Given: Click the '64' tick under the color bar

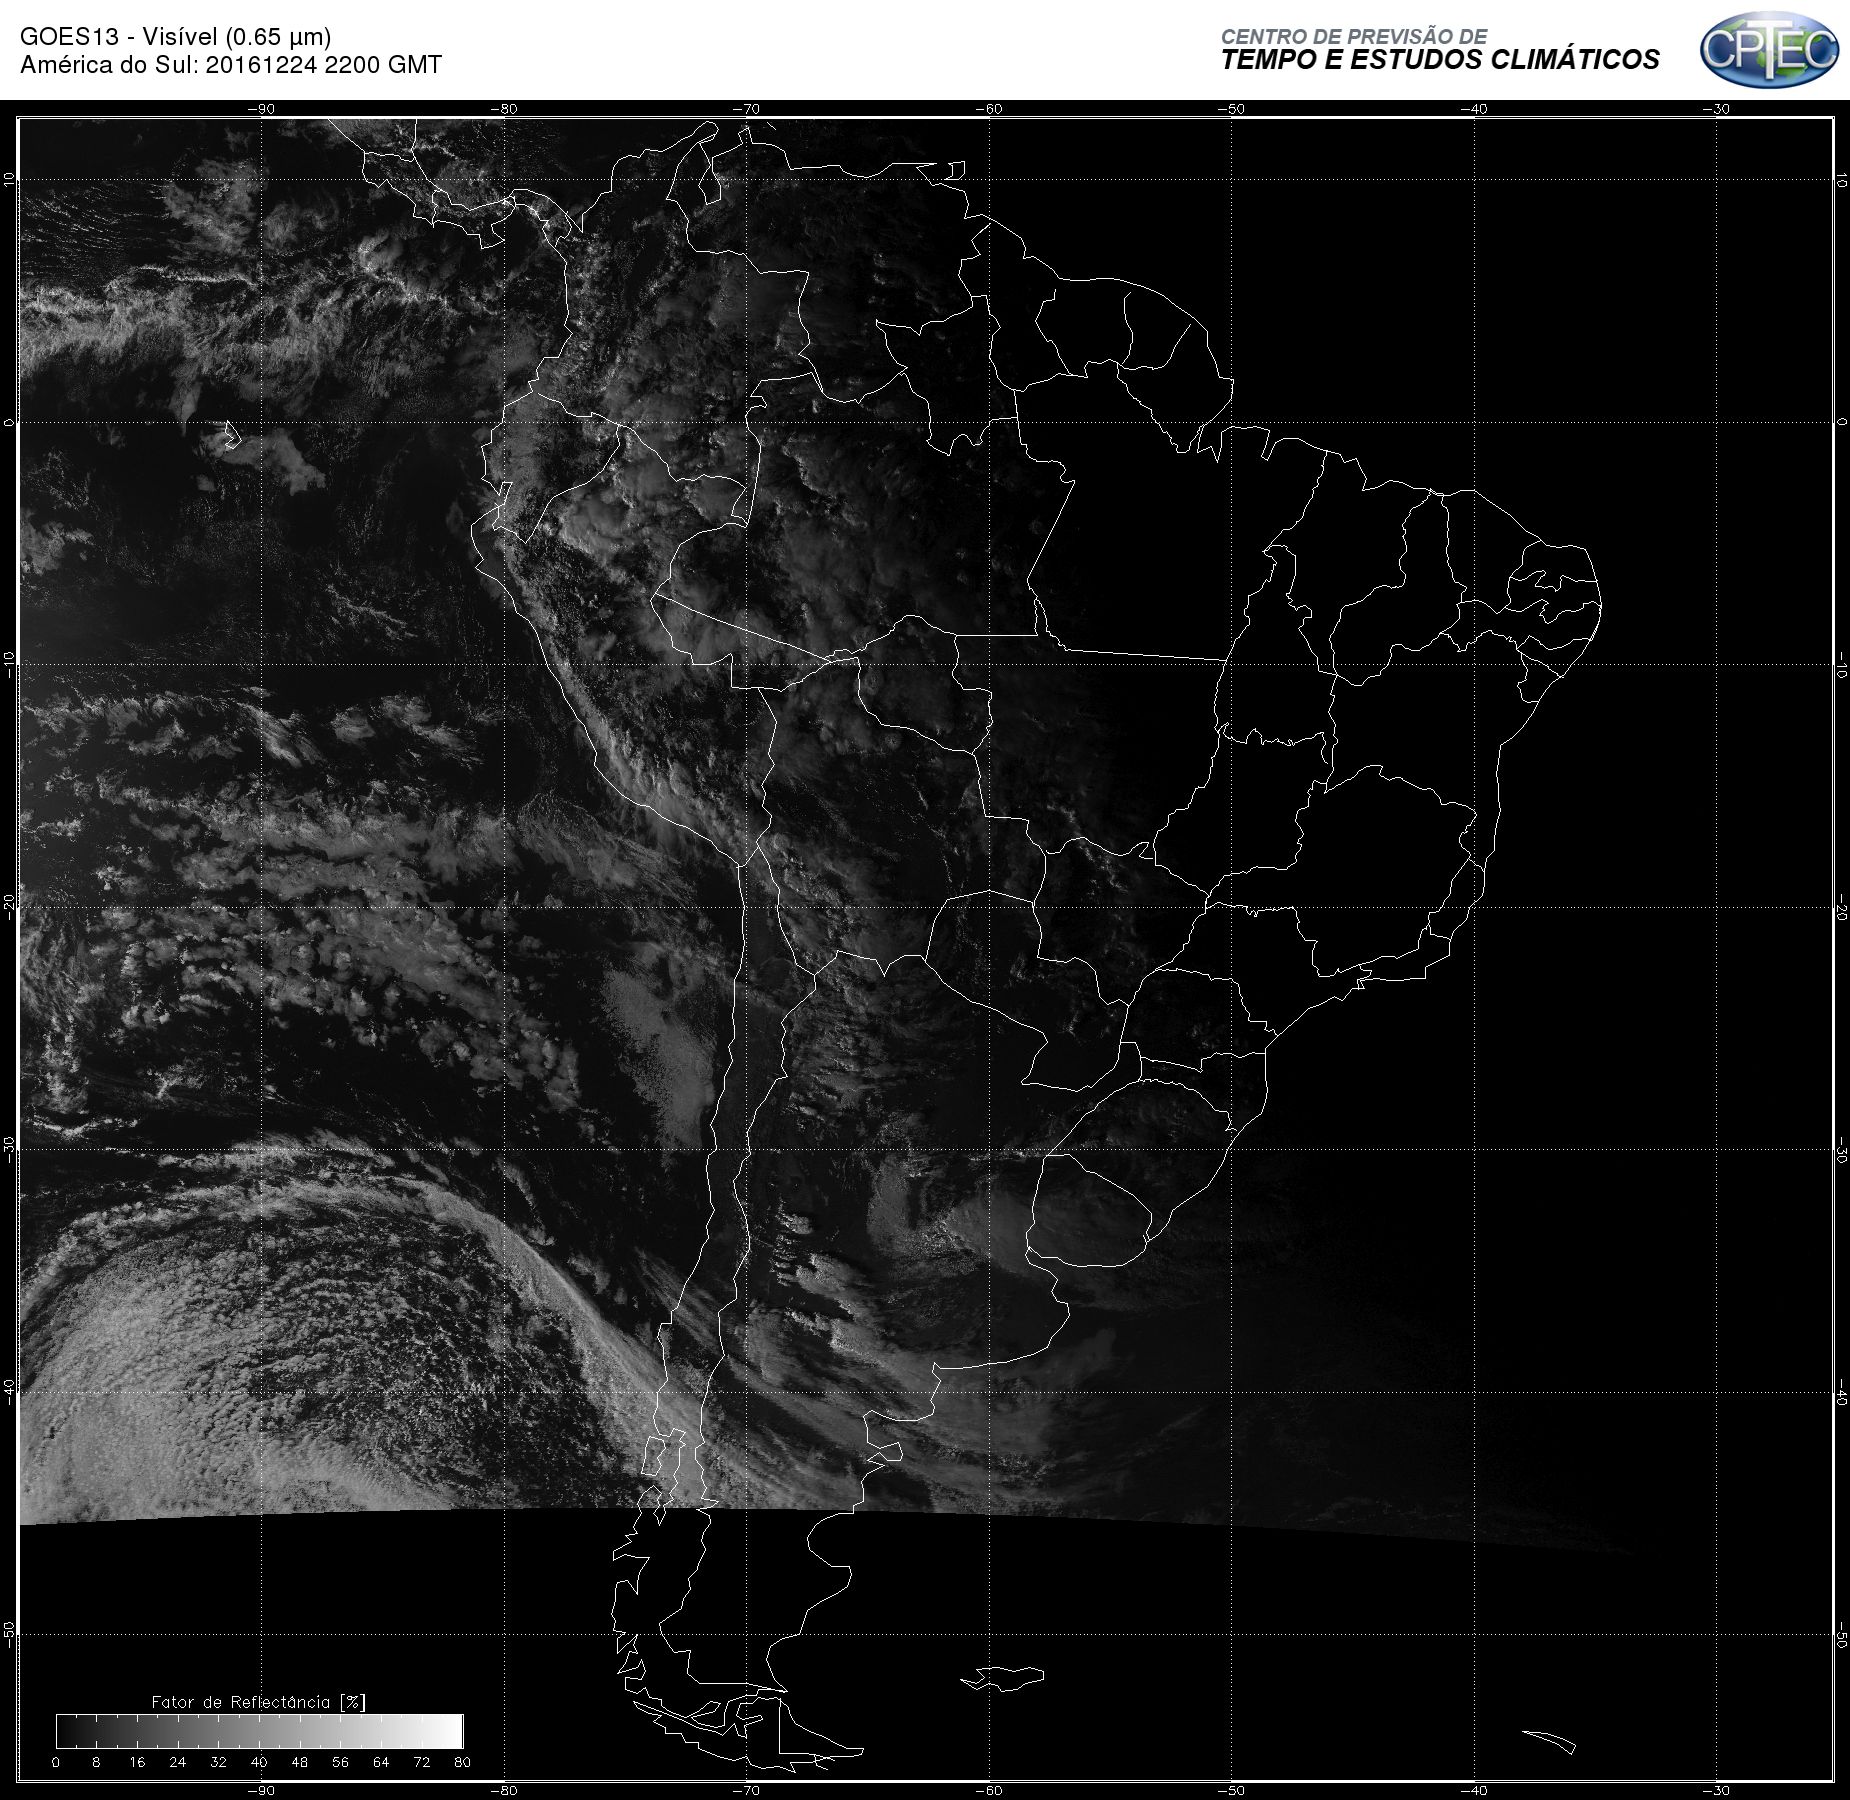Looking at the screenshot, I should coord(381,1762).
